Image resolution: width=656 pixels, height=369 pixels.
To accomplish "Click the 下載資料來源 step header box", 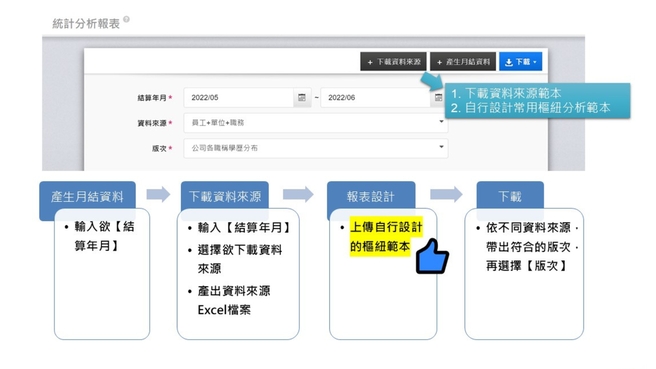I will point(225,196).
